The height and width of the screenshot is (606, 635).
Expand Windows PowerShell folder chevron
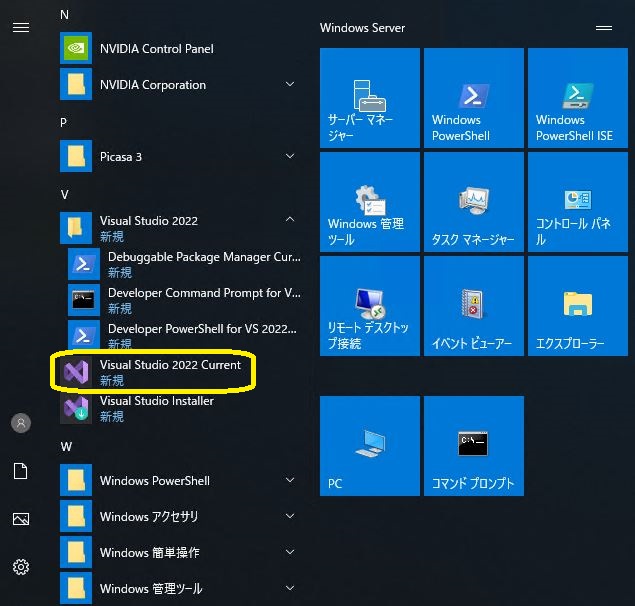point(290,480)
